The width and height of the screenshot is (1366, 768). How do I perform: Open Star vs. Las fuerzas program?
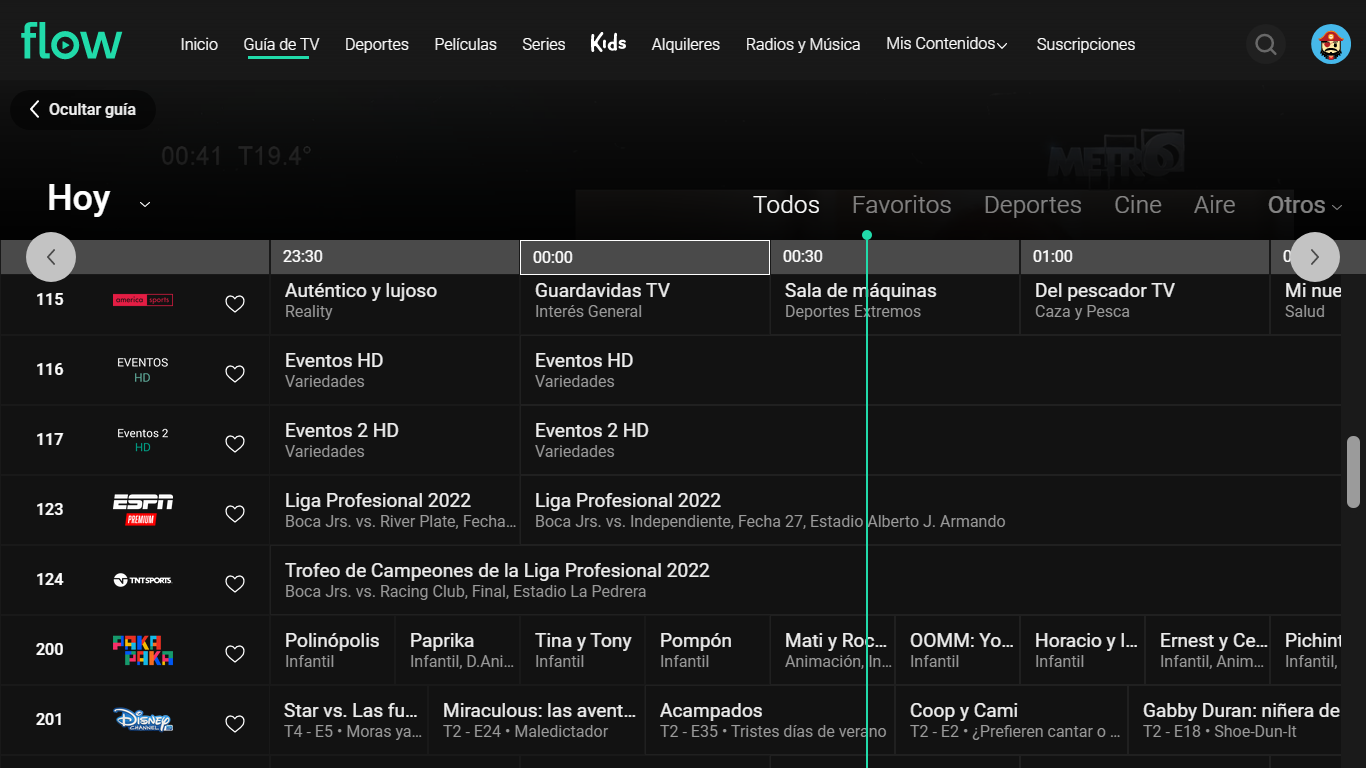tap(349, 720)
